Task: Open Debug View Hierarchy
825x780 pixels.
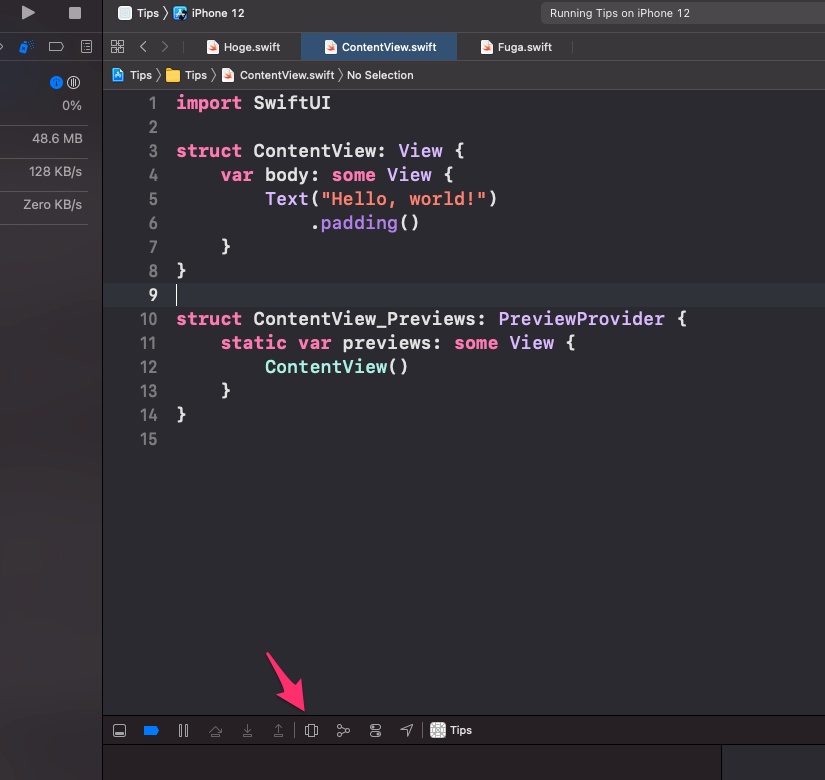Action: 311,731
